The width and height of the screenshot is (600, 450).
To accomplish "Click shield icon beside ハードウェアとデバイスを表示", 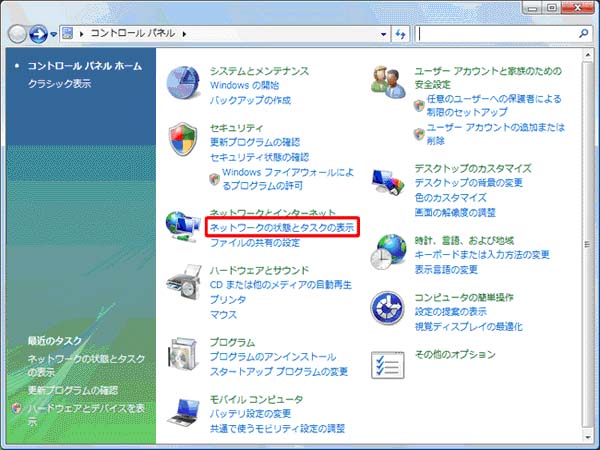I will point(16,409).
